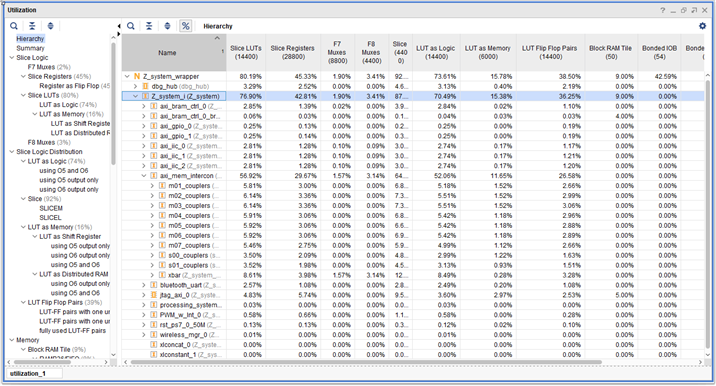This screenshot has width=716, height=386.
Task: Sort by Bonded IOB column header
Action: tap(659, 53)
